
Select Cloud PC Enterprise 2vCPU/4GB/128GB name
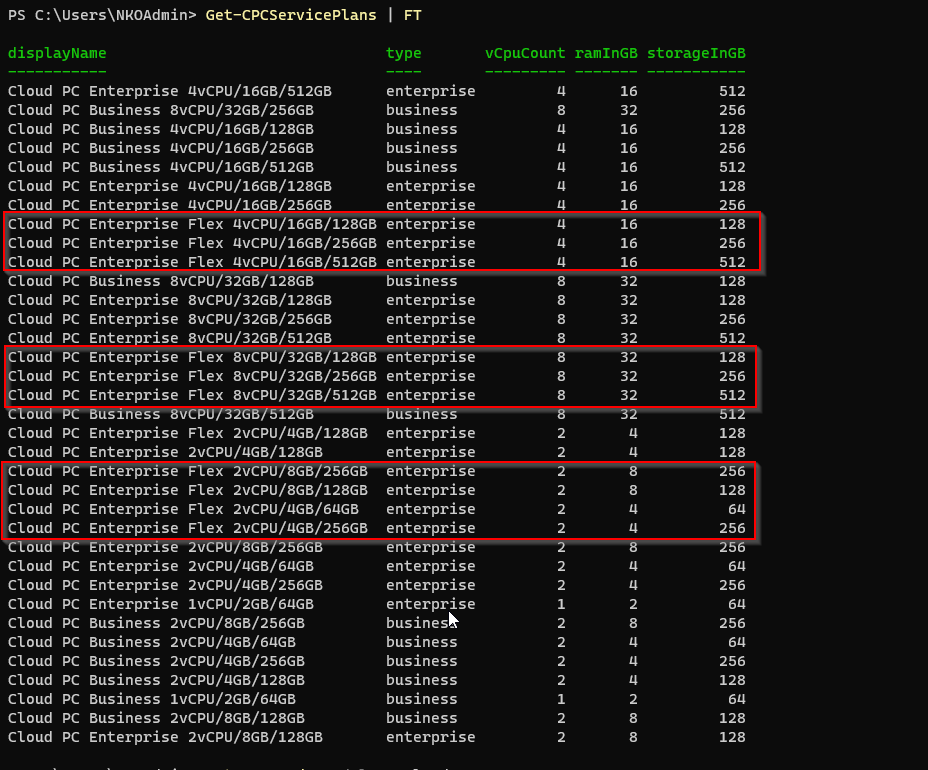click(x=165, y=452)
